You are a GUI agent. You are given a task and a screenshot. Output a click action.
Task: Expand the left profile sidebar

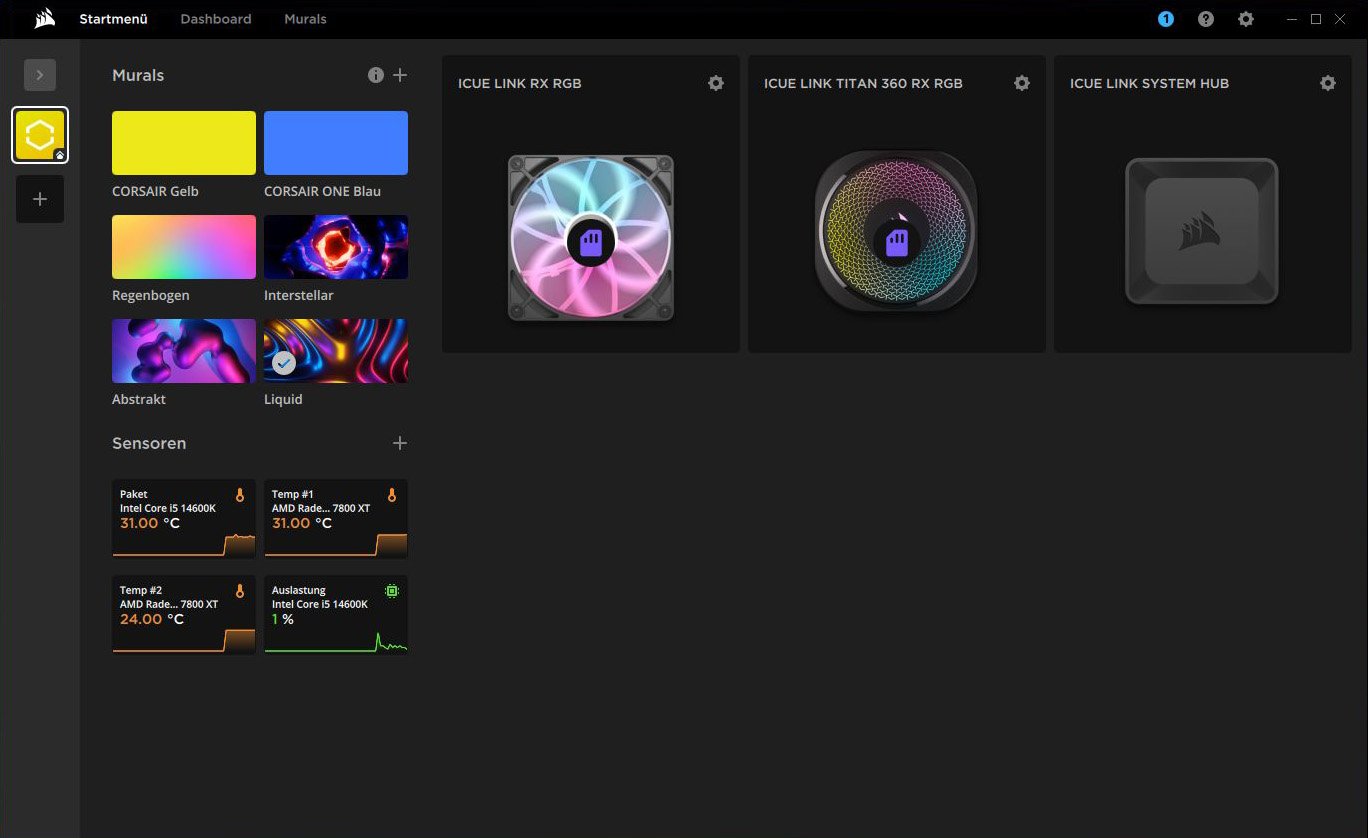click(40, 75)
